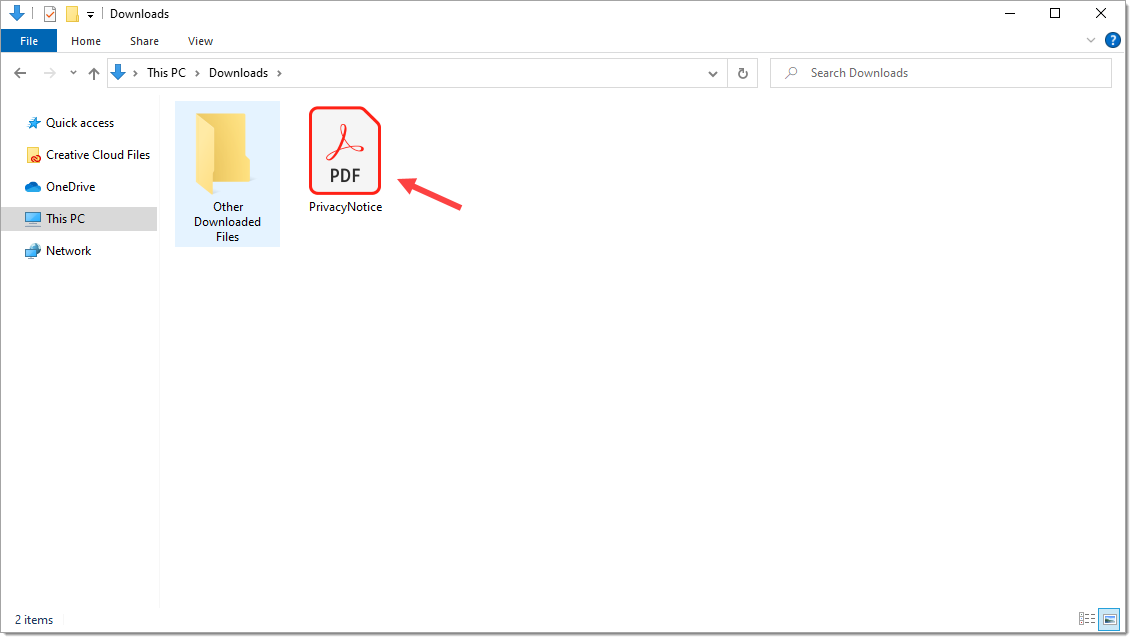Select OneDrive in navigation pane
Image resolution: width=1133 pixels, height=640 pixels.
click(x=60, y=186)
